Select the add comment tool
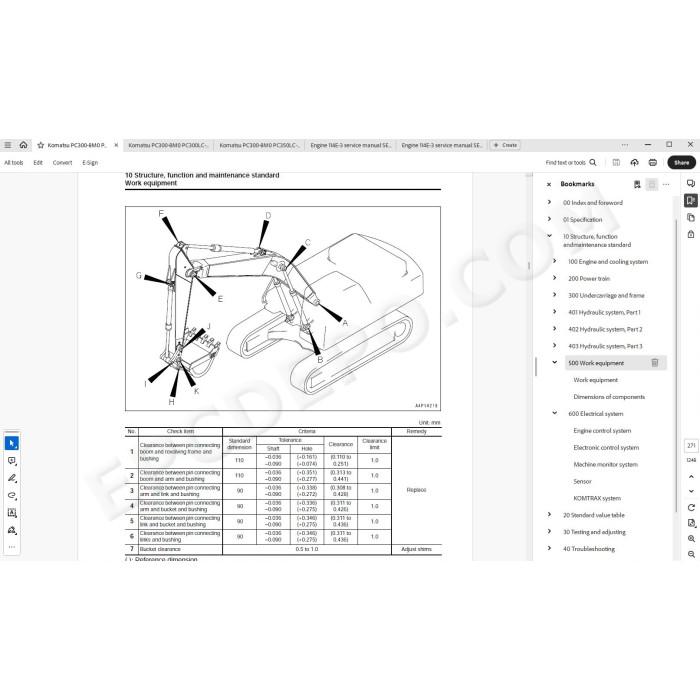Screen dimensions: 700x700 pos(12,461)
